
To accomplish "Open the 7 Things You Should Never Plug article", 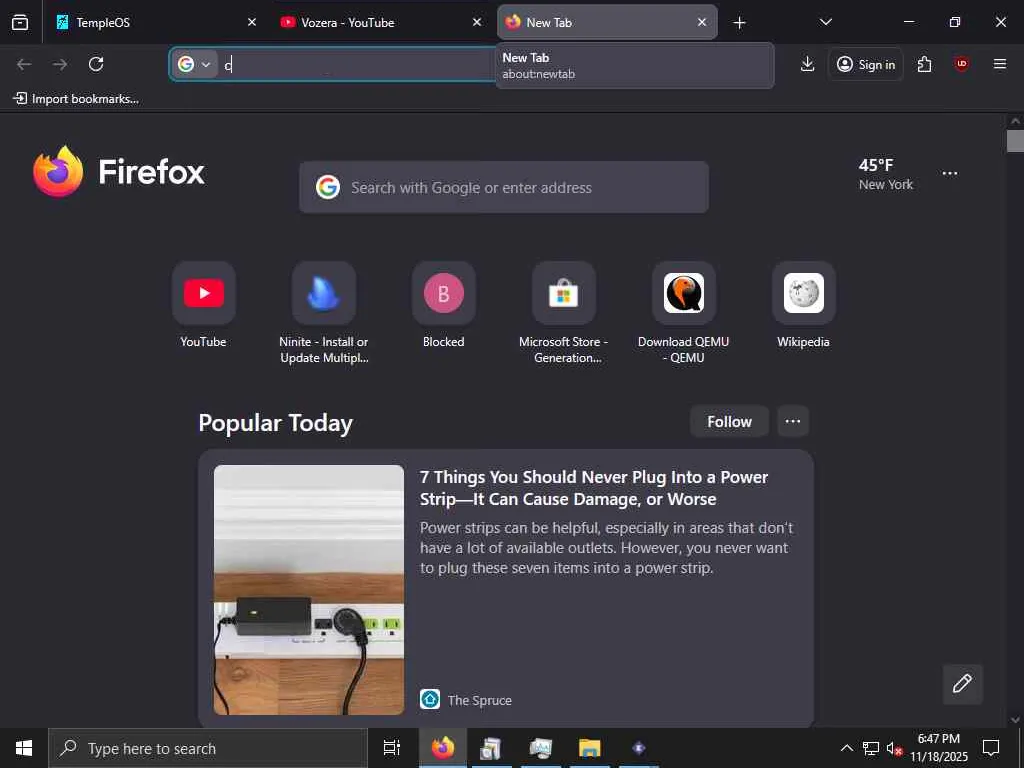I will tap(594, 488).
